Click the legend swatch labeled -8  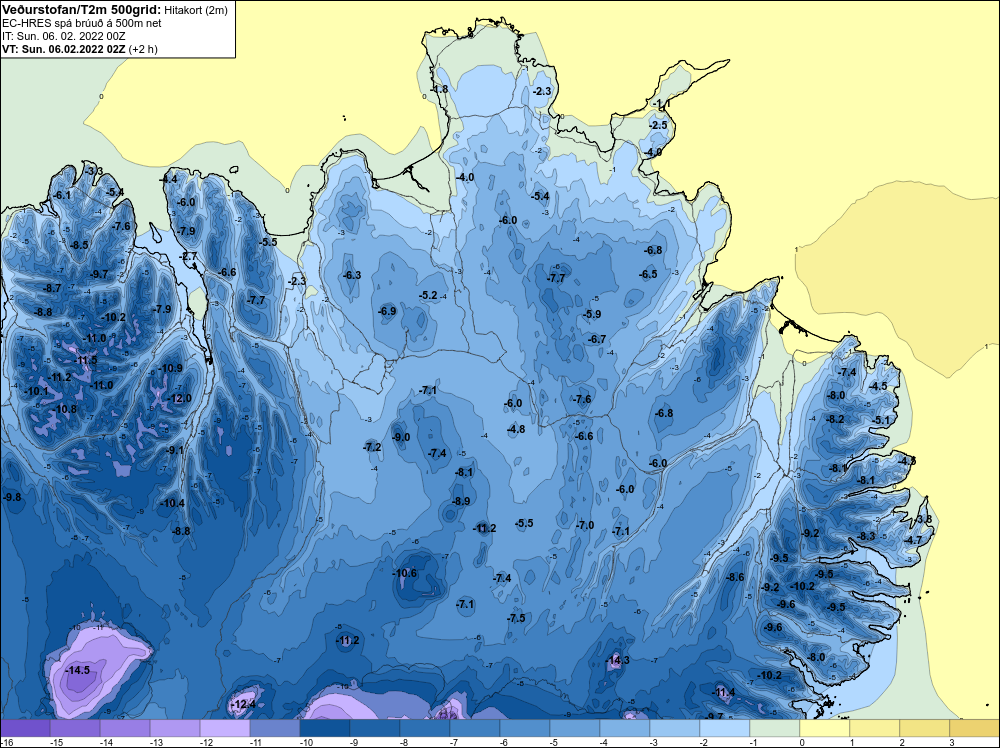(x=425, y=728)
